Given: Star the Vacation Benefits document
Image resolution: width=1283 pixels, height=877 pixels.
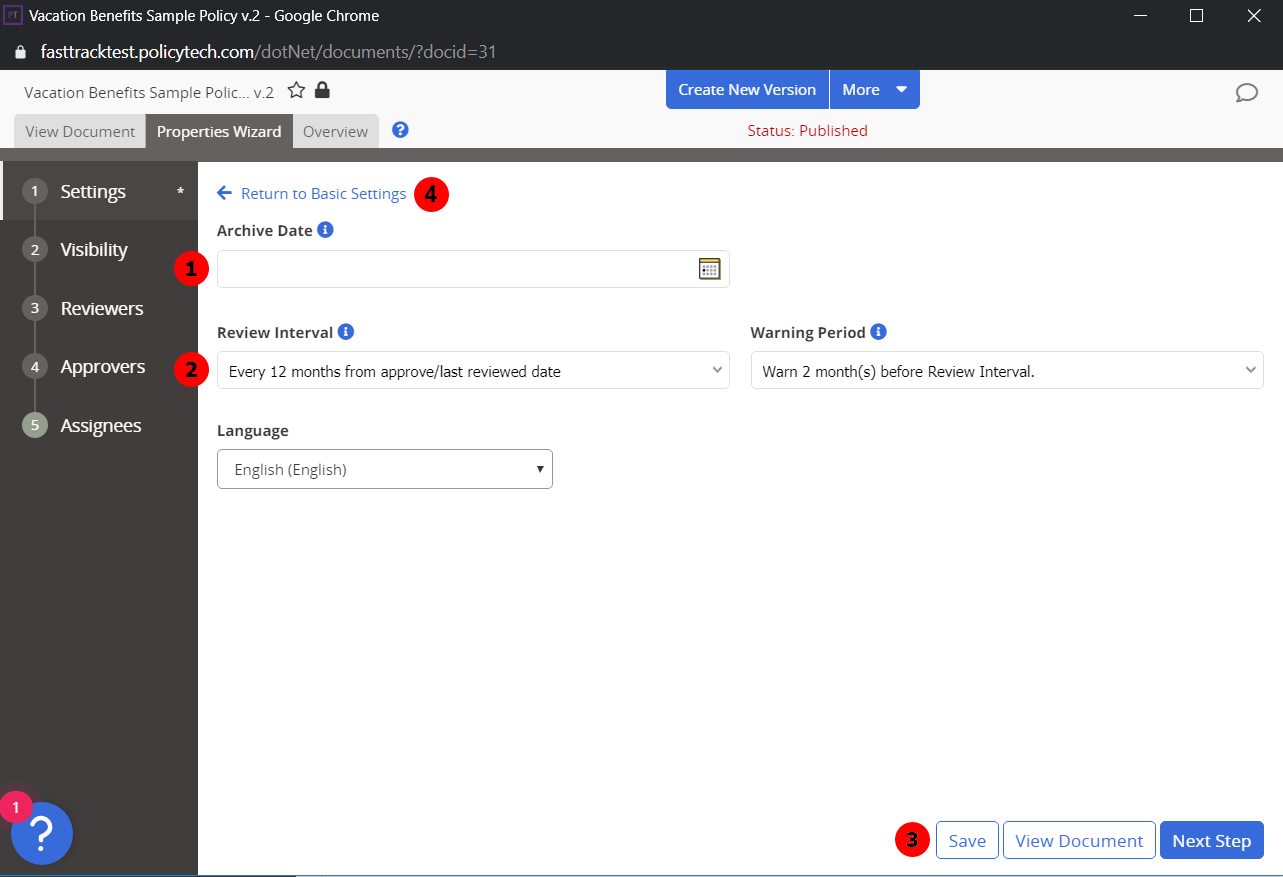Looking at the screenshot, I should 296,90.
